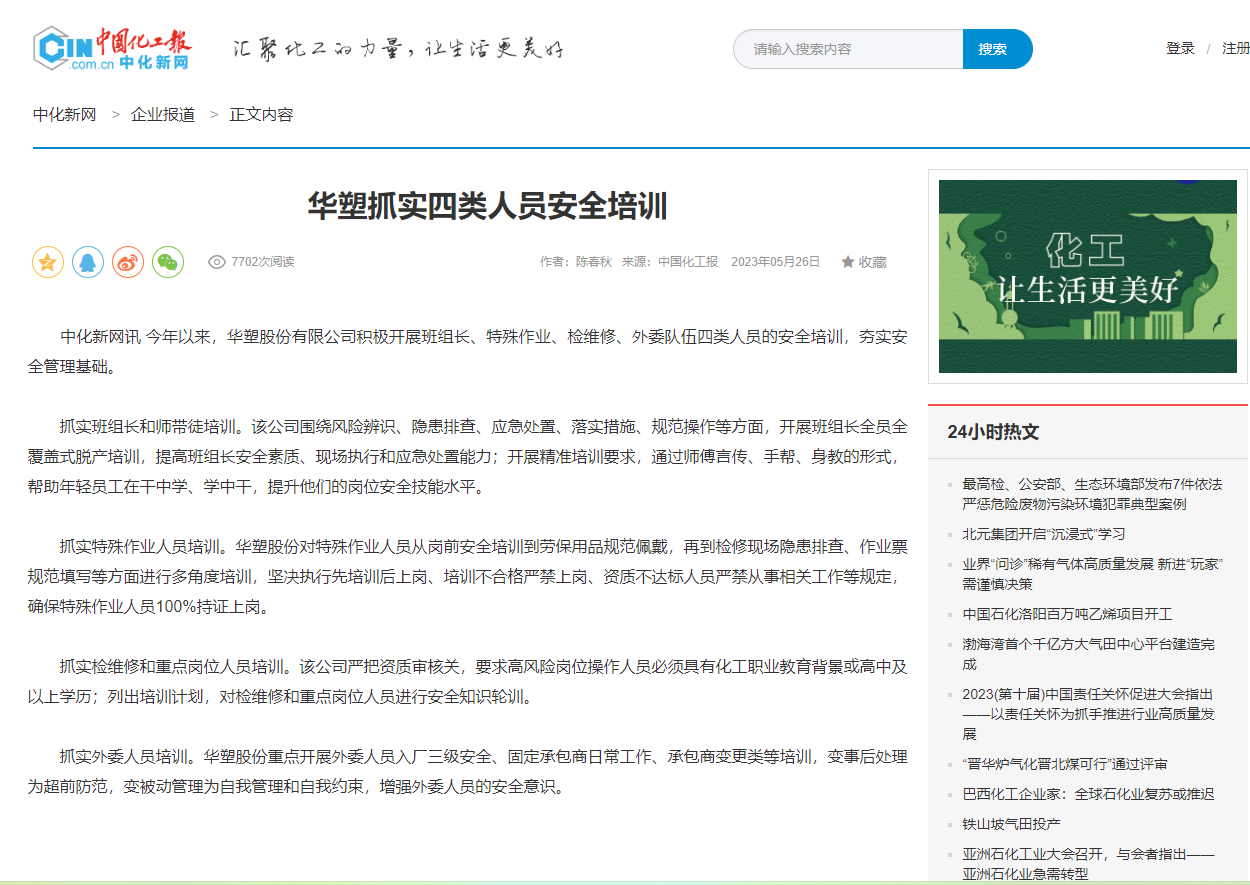Click the 中化新网 site logo
This screenshot has width=1250, height=885.
click(111, 48)
